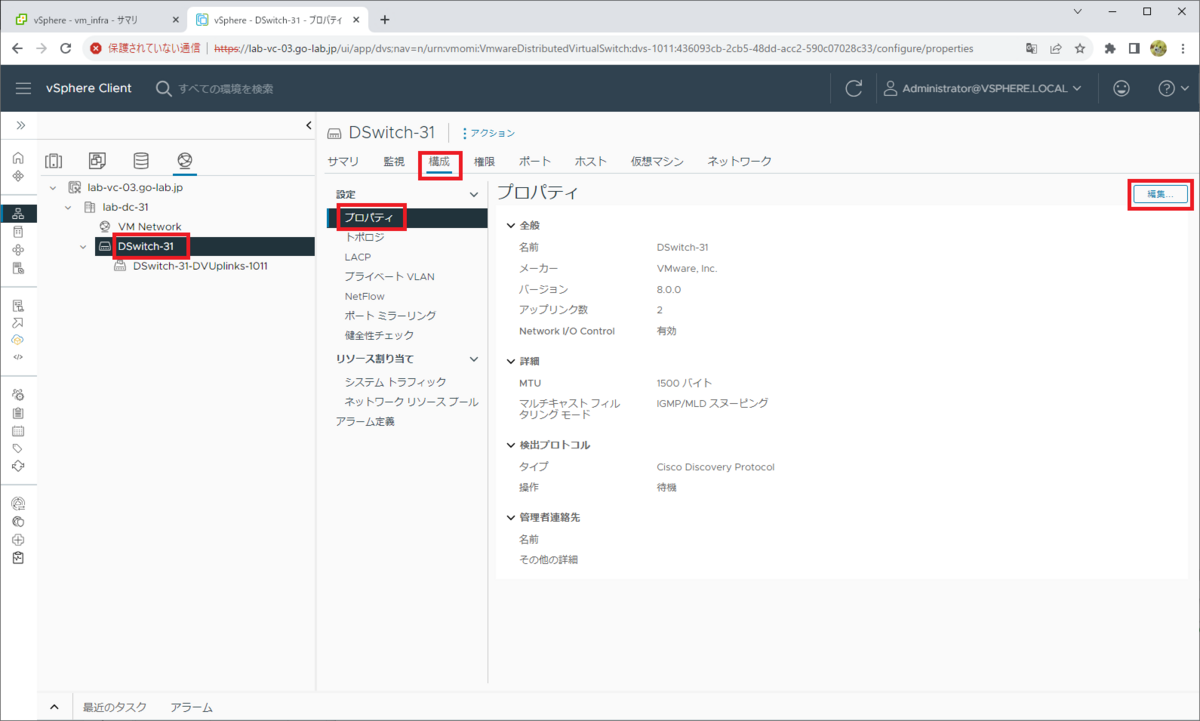
Task: Open トポロジ in configure menu
Action: [x=364, y=238]
